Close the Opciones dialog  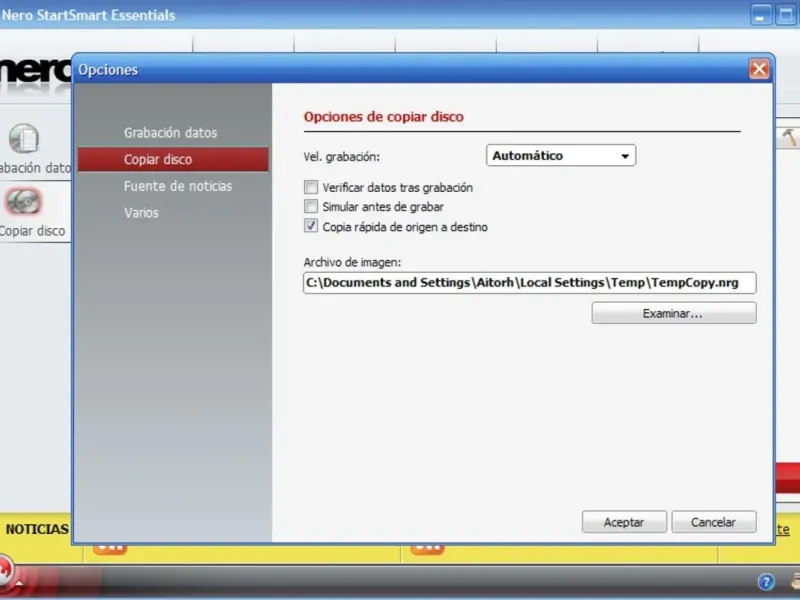tap(759, 69)
